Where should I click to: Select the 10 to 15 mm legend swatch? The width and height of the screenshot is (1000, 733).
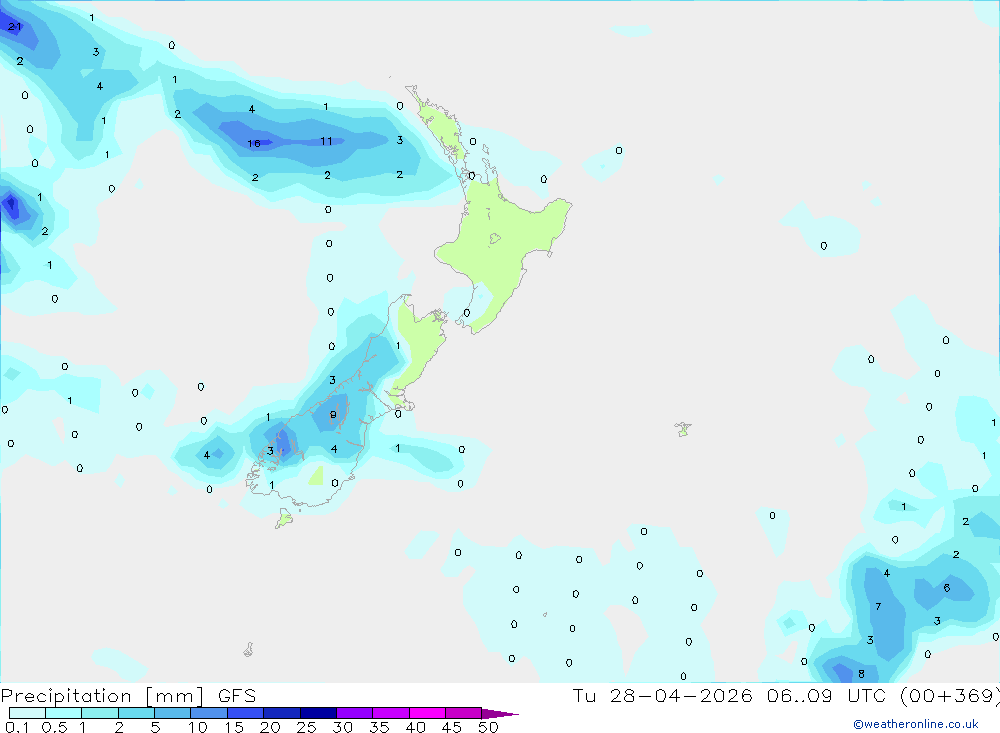pyautogui.click(x=209, y=713)
